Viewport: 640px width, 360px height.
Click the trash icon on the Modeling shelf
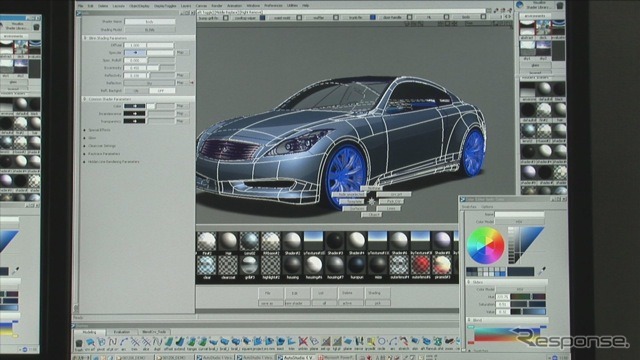(78, 343)
